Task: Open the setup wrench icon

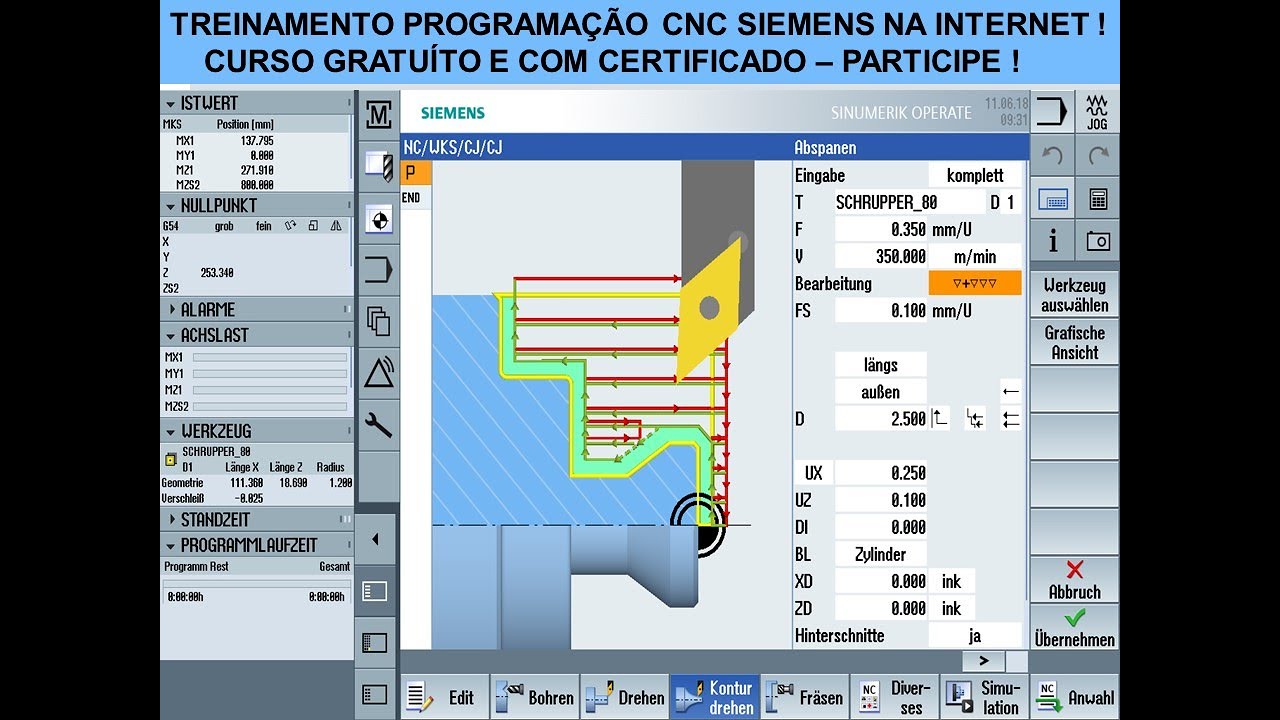Action: coord(378,425)
